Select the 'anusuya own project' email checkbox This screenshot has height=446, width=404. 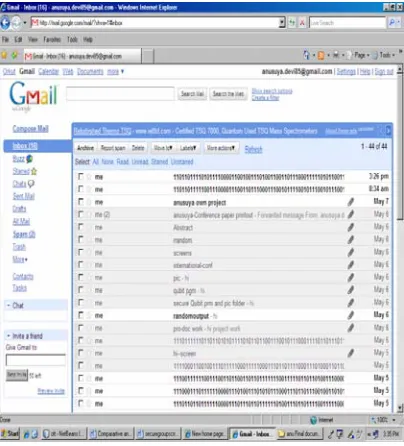click(x=81, y=202)
